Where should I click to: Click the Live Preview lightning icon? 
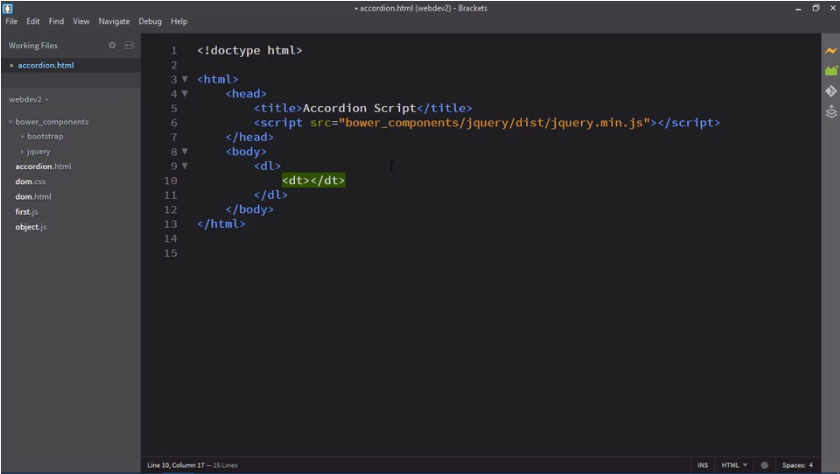831,51
